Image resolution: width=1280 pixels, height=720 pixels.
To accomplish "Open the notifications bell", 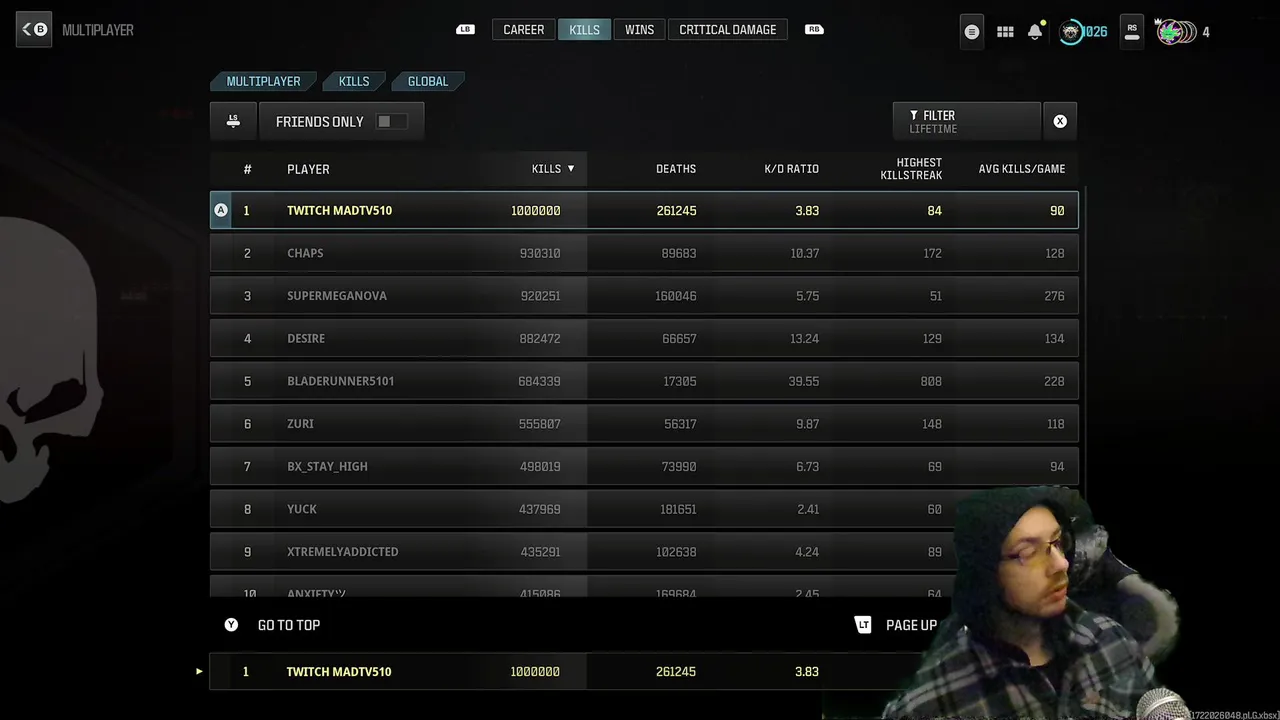I will [1035, 32].
